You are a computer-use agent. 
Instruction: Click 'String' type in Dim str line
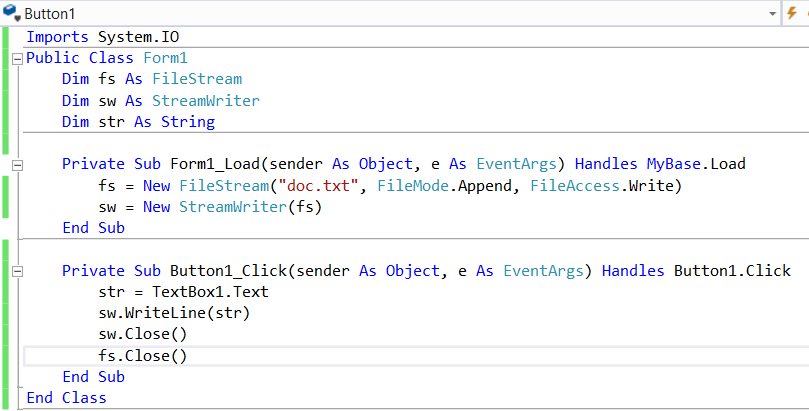[x=188, y=122]
